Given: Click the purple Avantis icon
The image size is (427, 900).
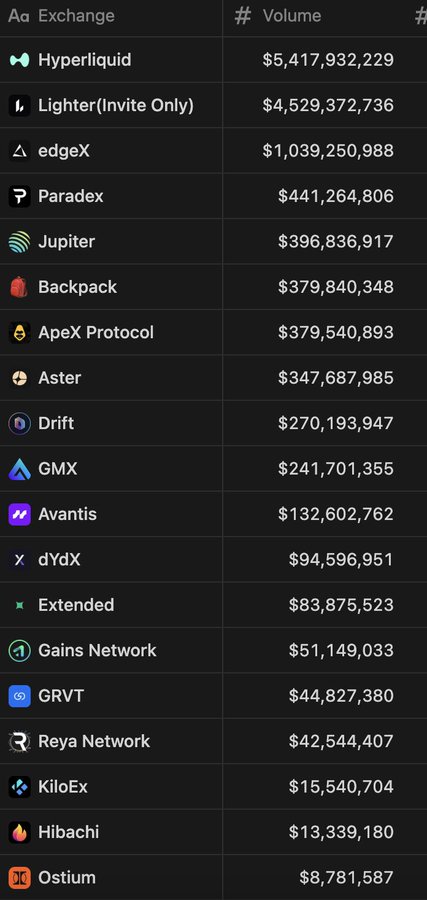Looking at the screenshot, I should pyautogui.click(x=20, y=514).
